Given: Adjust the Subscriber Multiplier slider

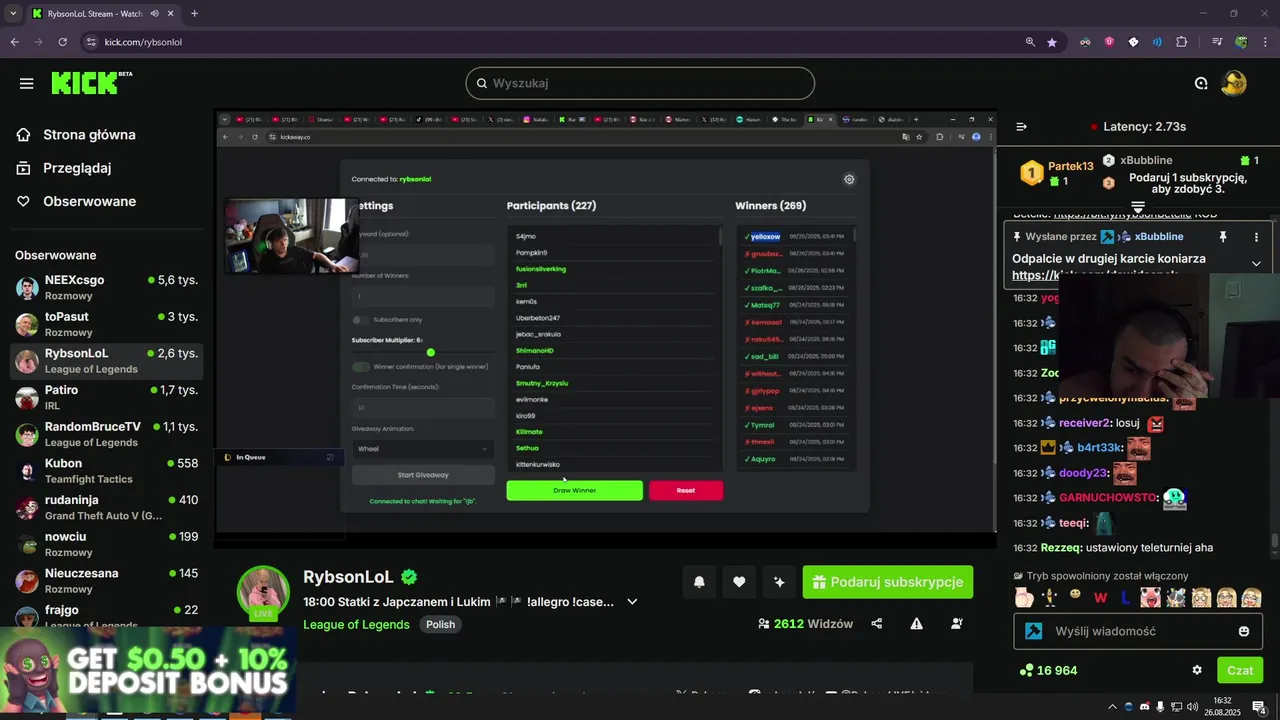Looking at the screenshot, I should (x=430, y=352).
